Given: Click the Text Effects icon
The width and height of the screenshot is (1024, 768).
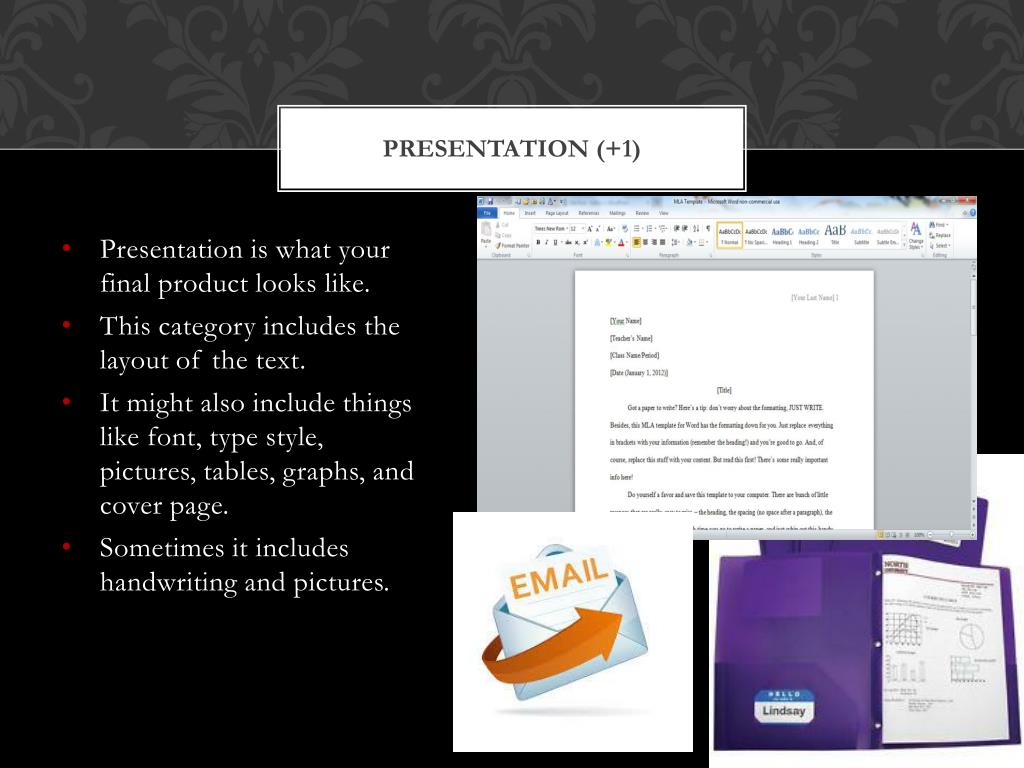Looking at the screenshot, I should coord(597,242).
